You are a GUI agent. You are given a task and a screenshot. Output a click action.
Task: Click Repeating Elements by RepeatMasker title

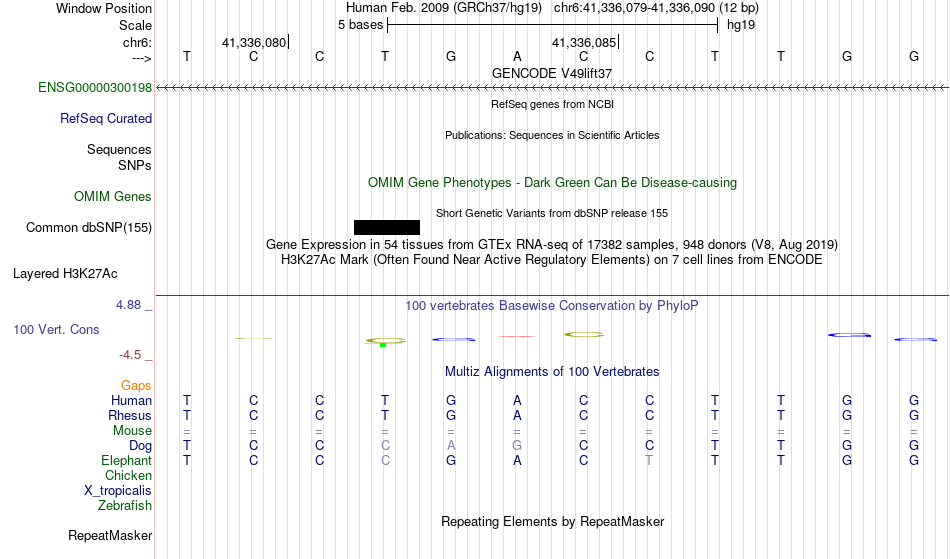[552, 521]
